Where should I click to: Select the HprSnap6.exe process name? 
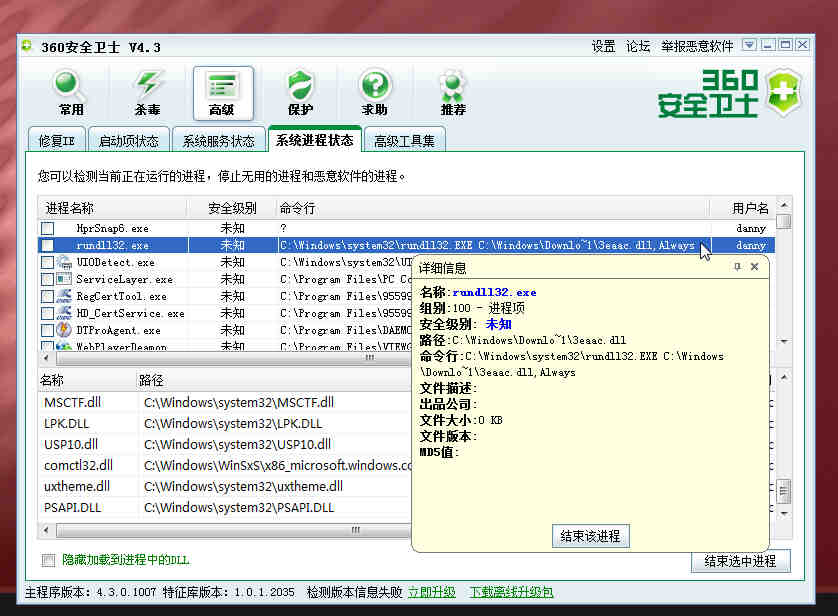click(x=113, y=229)
